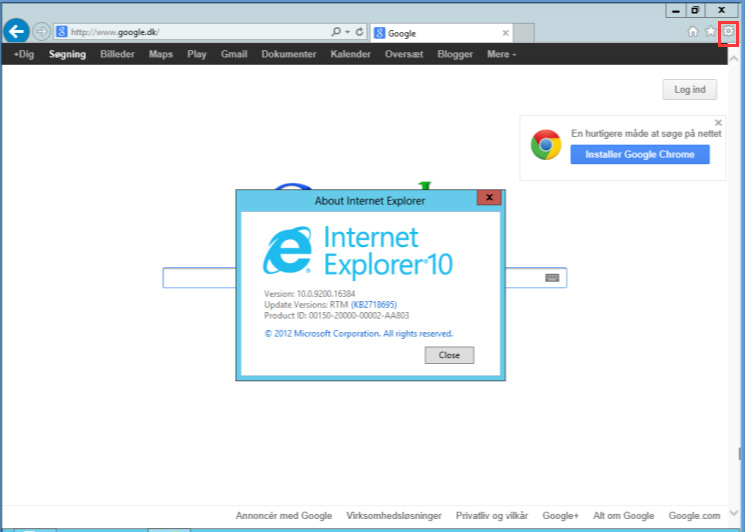The width and height of the screenshot is (745, 532).
Task: Click the blue Back arrow button
Action: [17, 32]
